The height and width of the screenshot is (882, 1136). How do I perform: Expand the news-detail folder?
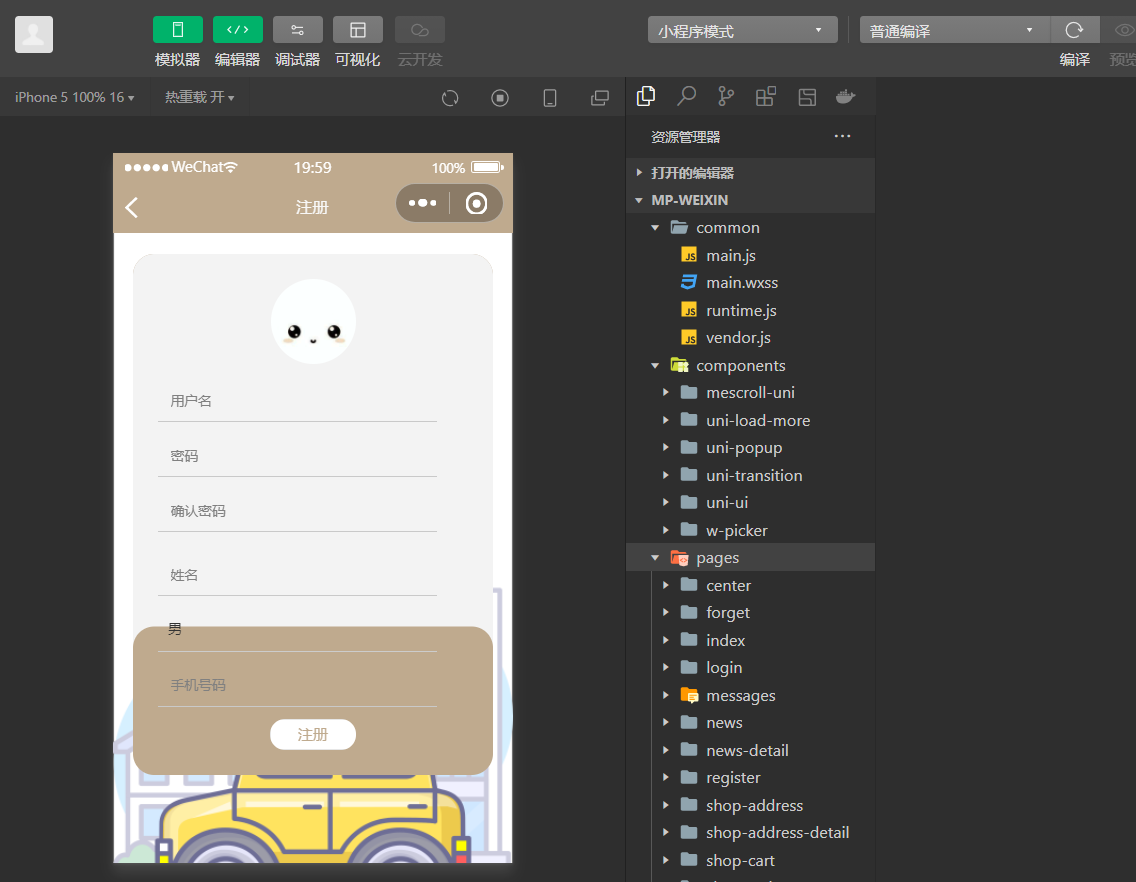pos(751,751)
